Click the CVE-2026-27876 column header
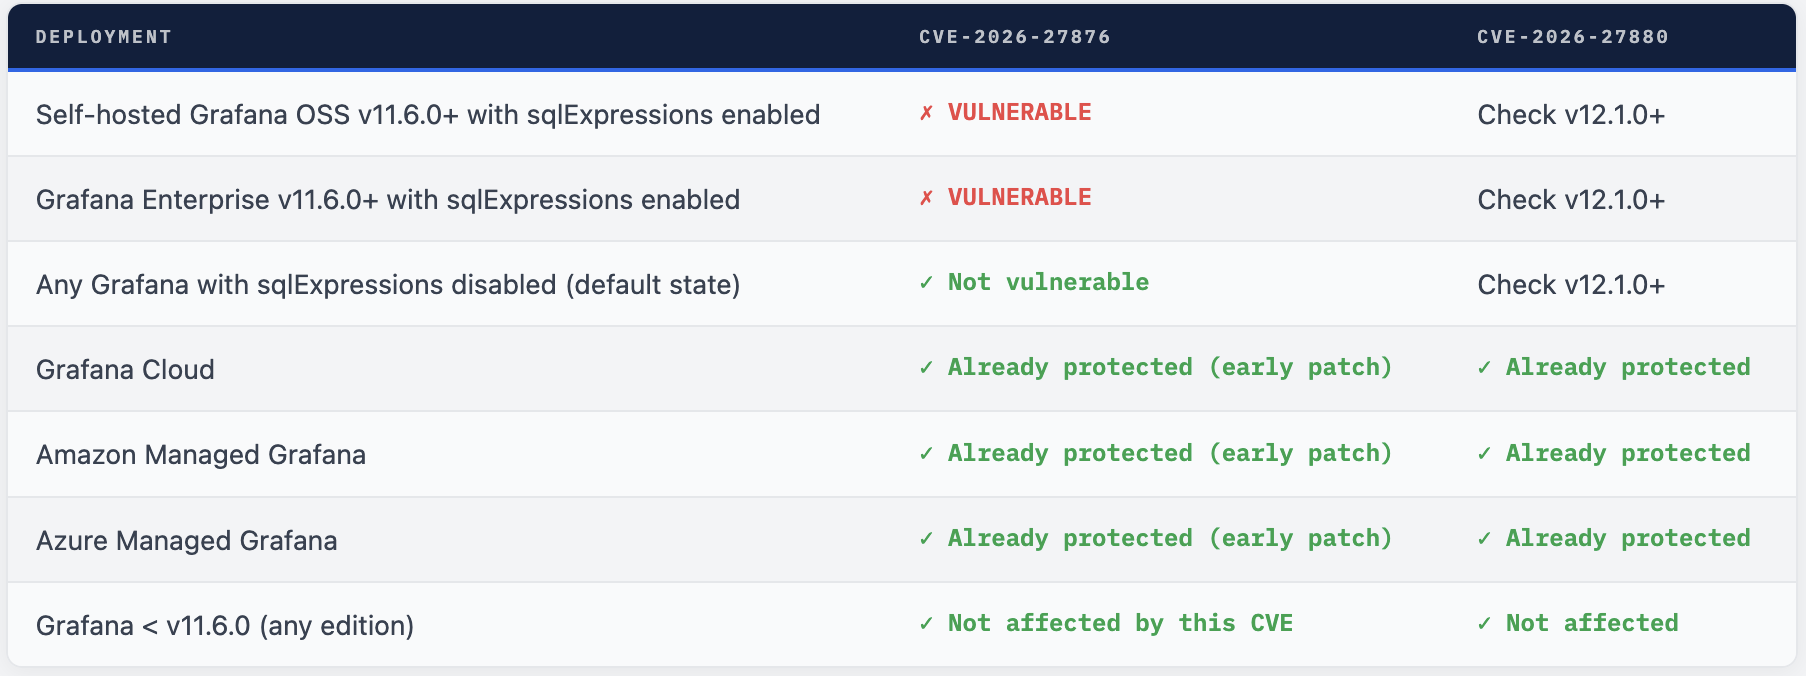This screenshot has height=676, width=1806. tap(1014, 37)
